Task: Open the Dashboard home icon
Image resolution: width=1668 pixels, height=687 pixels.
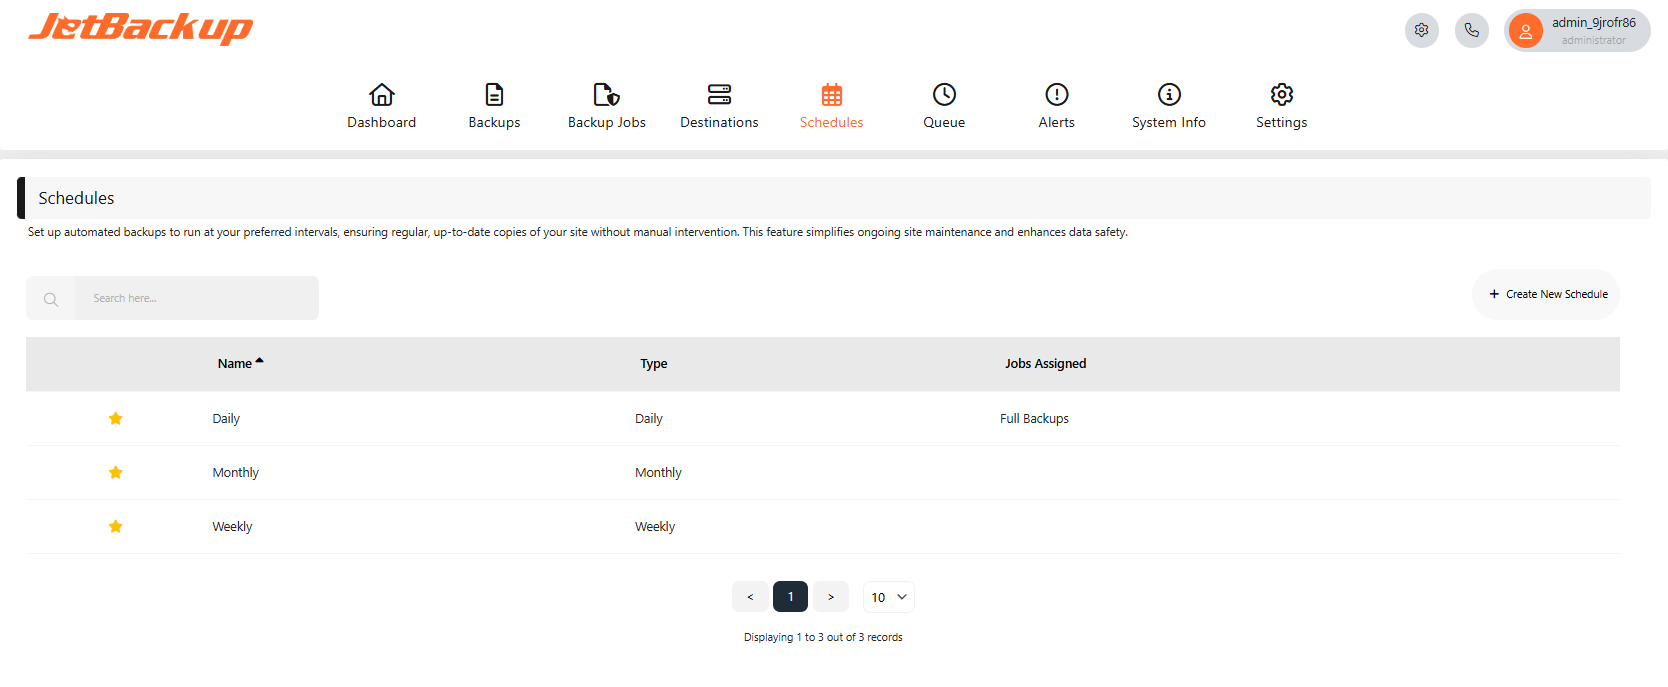Action: pos(381,95)
